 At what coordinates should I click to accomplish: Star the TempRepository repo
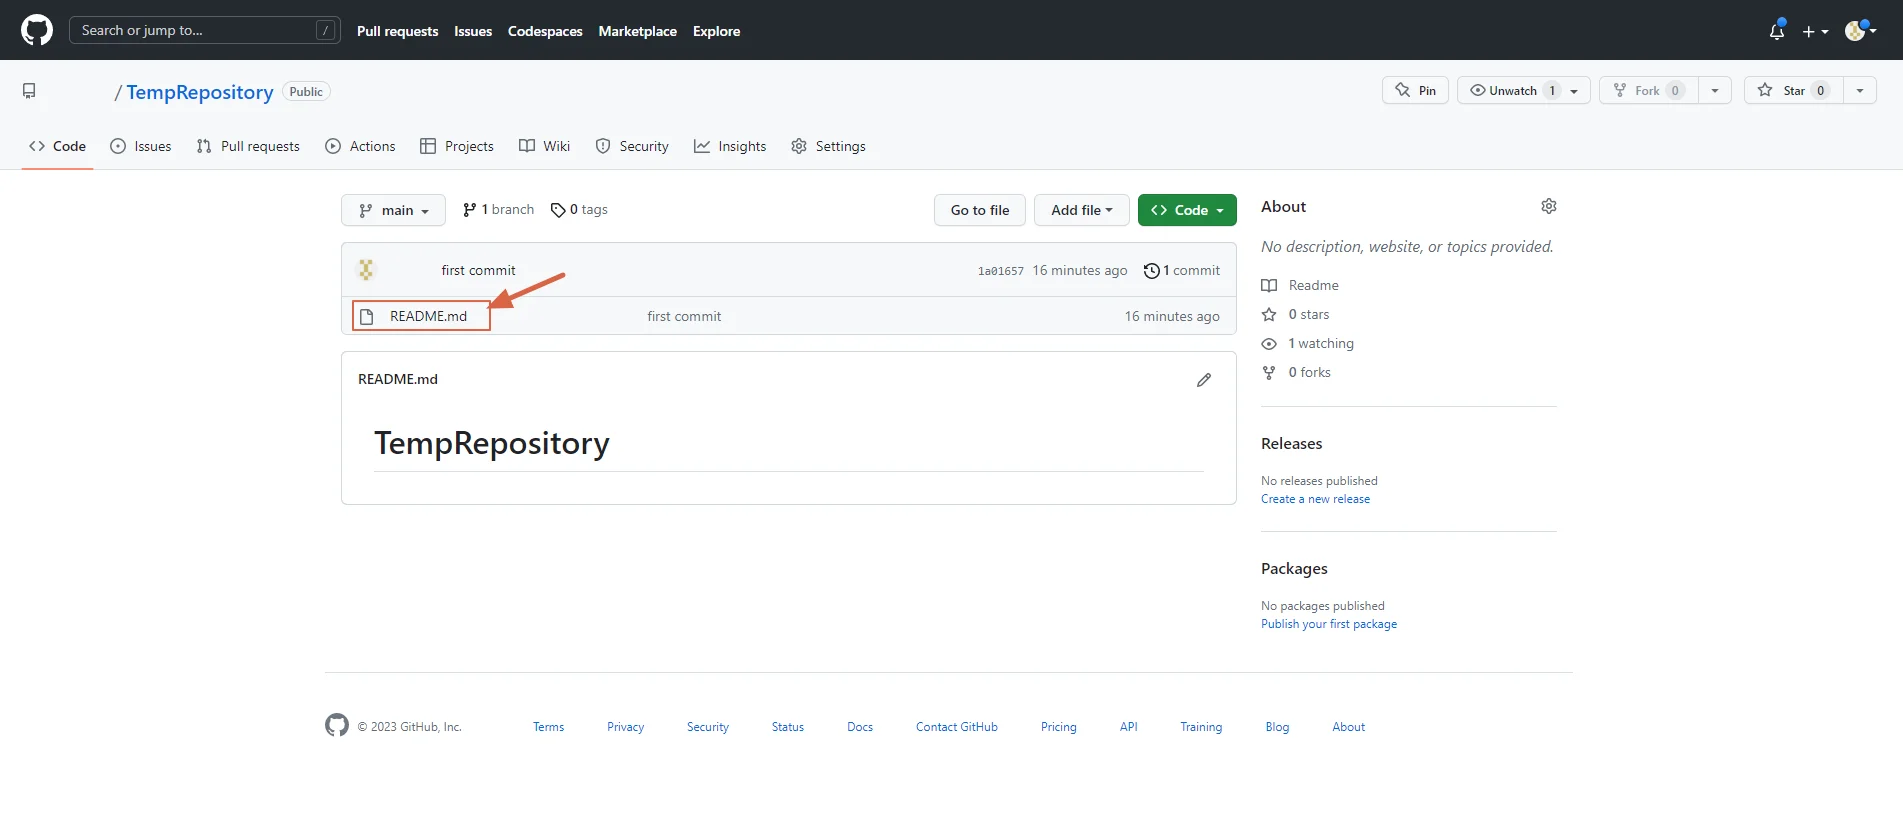click(1795, 90)
